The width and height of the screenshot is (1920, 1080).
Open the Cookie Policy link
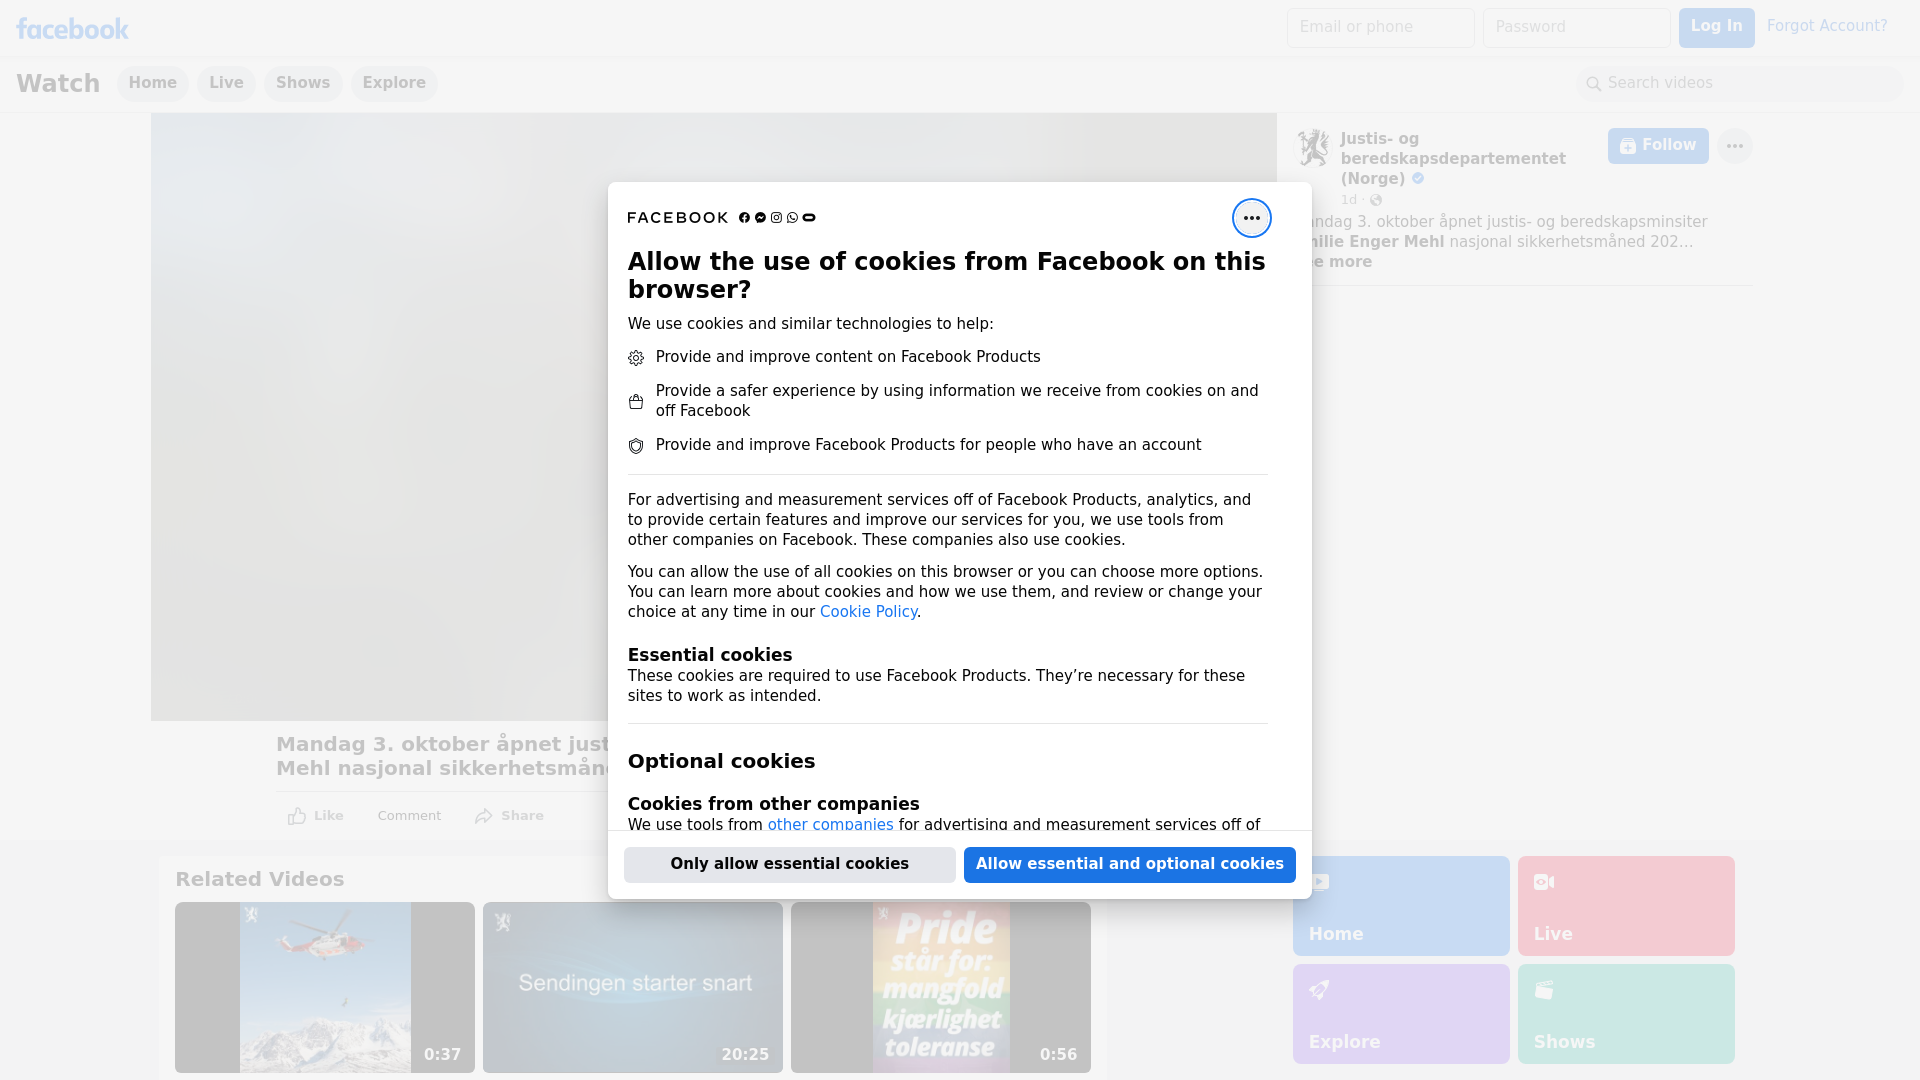(868, 612)
